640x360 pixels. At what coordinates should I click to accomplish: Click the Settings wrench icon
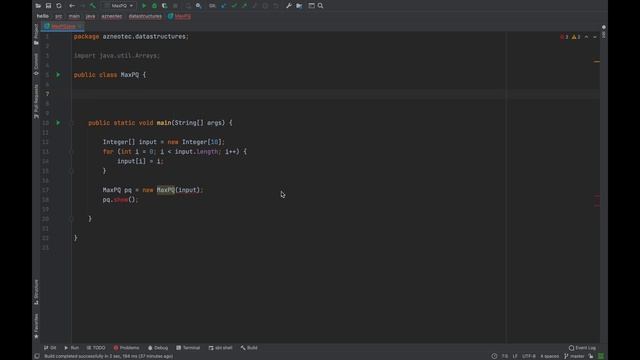click(x=289, y=6)
